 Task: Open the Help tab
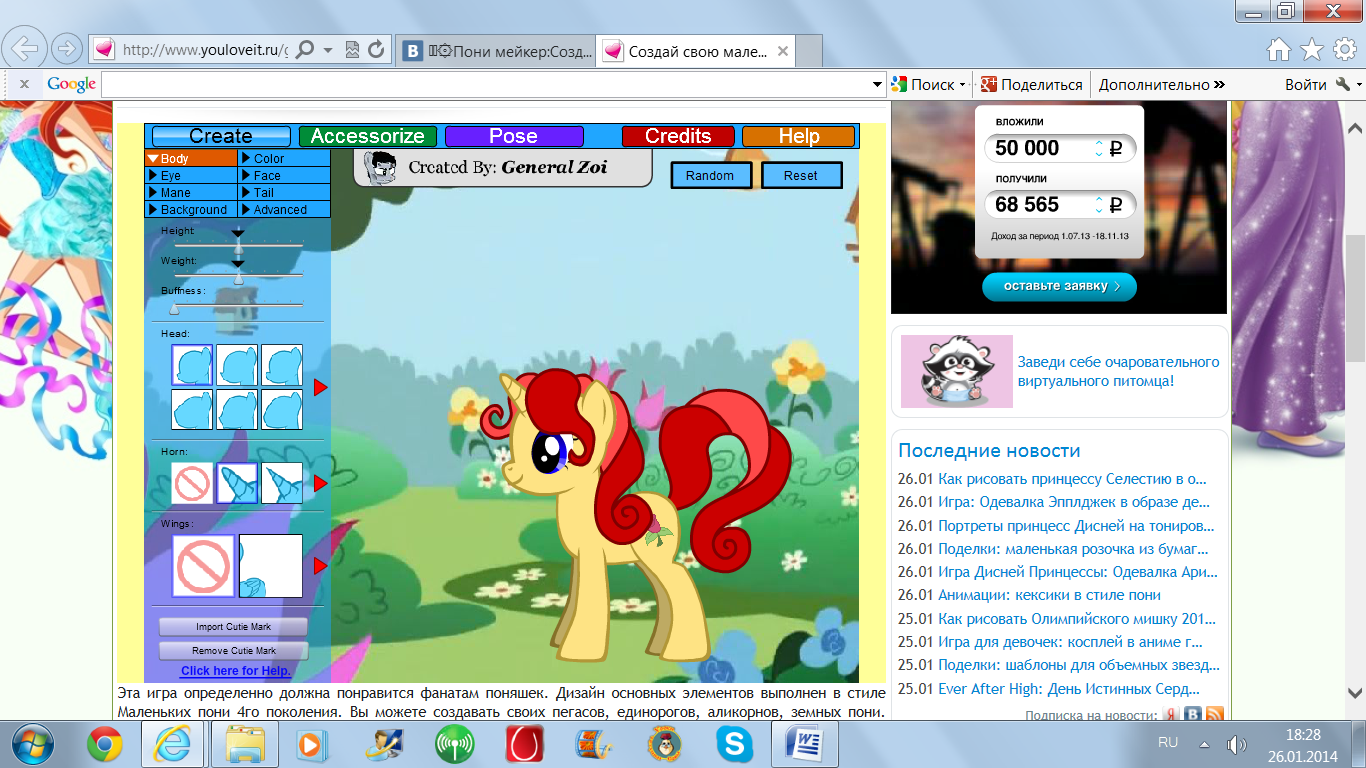point(799,136)
